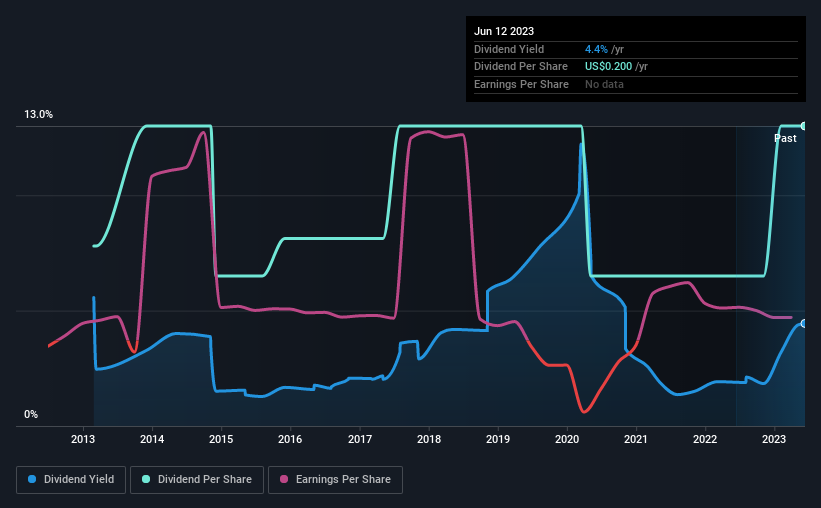Toggle the Dividend Yield legend button
The width and height of the screenshot is (821, 508).
[x=71, y=480]
